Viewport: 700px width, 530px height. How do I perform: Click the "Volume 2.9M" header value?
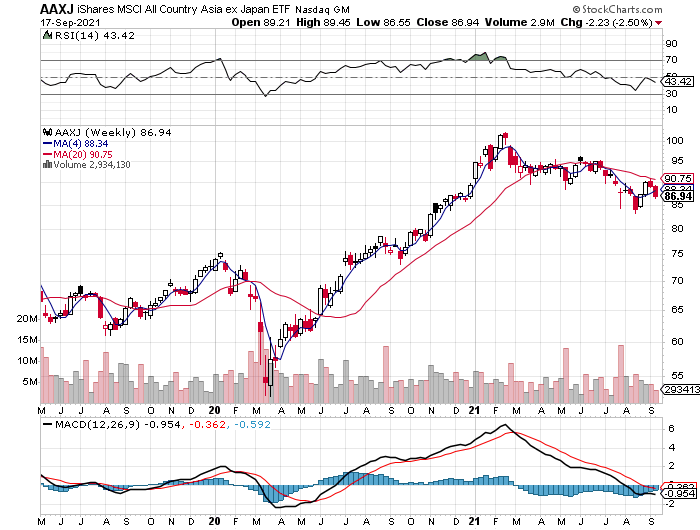point(520,22)
